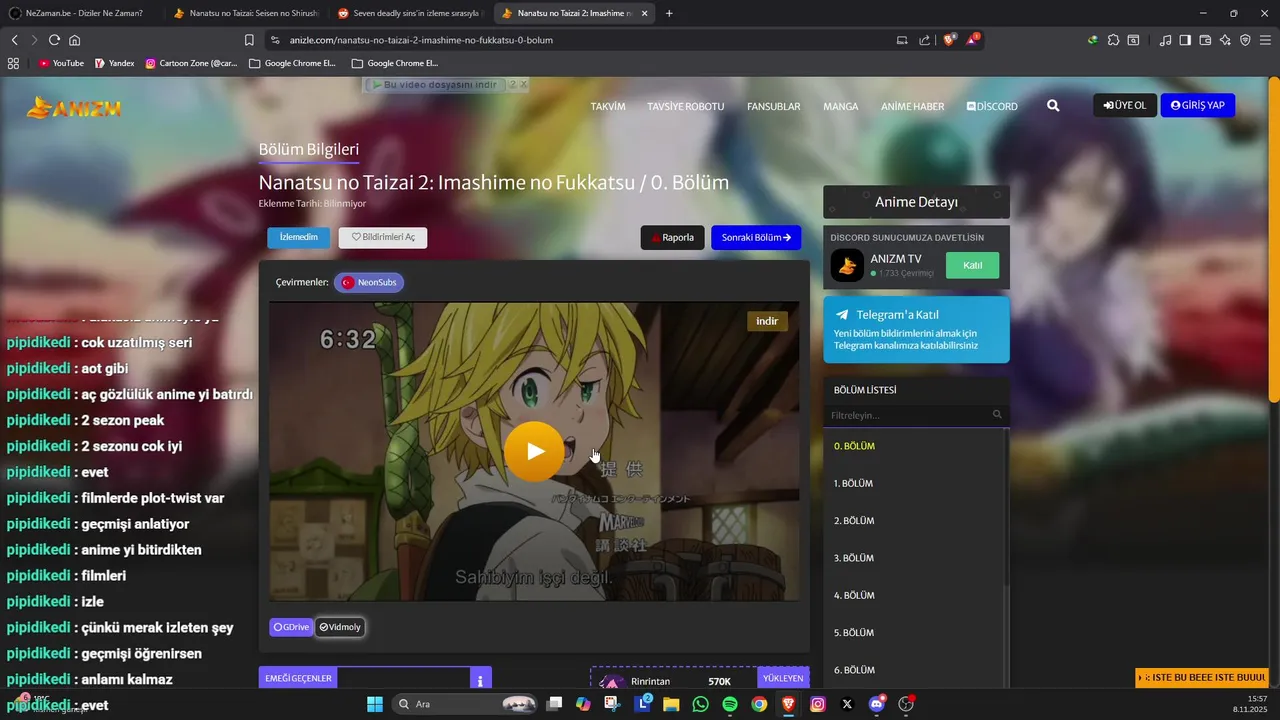Open the FANSUBLAR menu item
The image size is (1280, 720).
(x=774, y=106)
